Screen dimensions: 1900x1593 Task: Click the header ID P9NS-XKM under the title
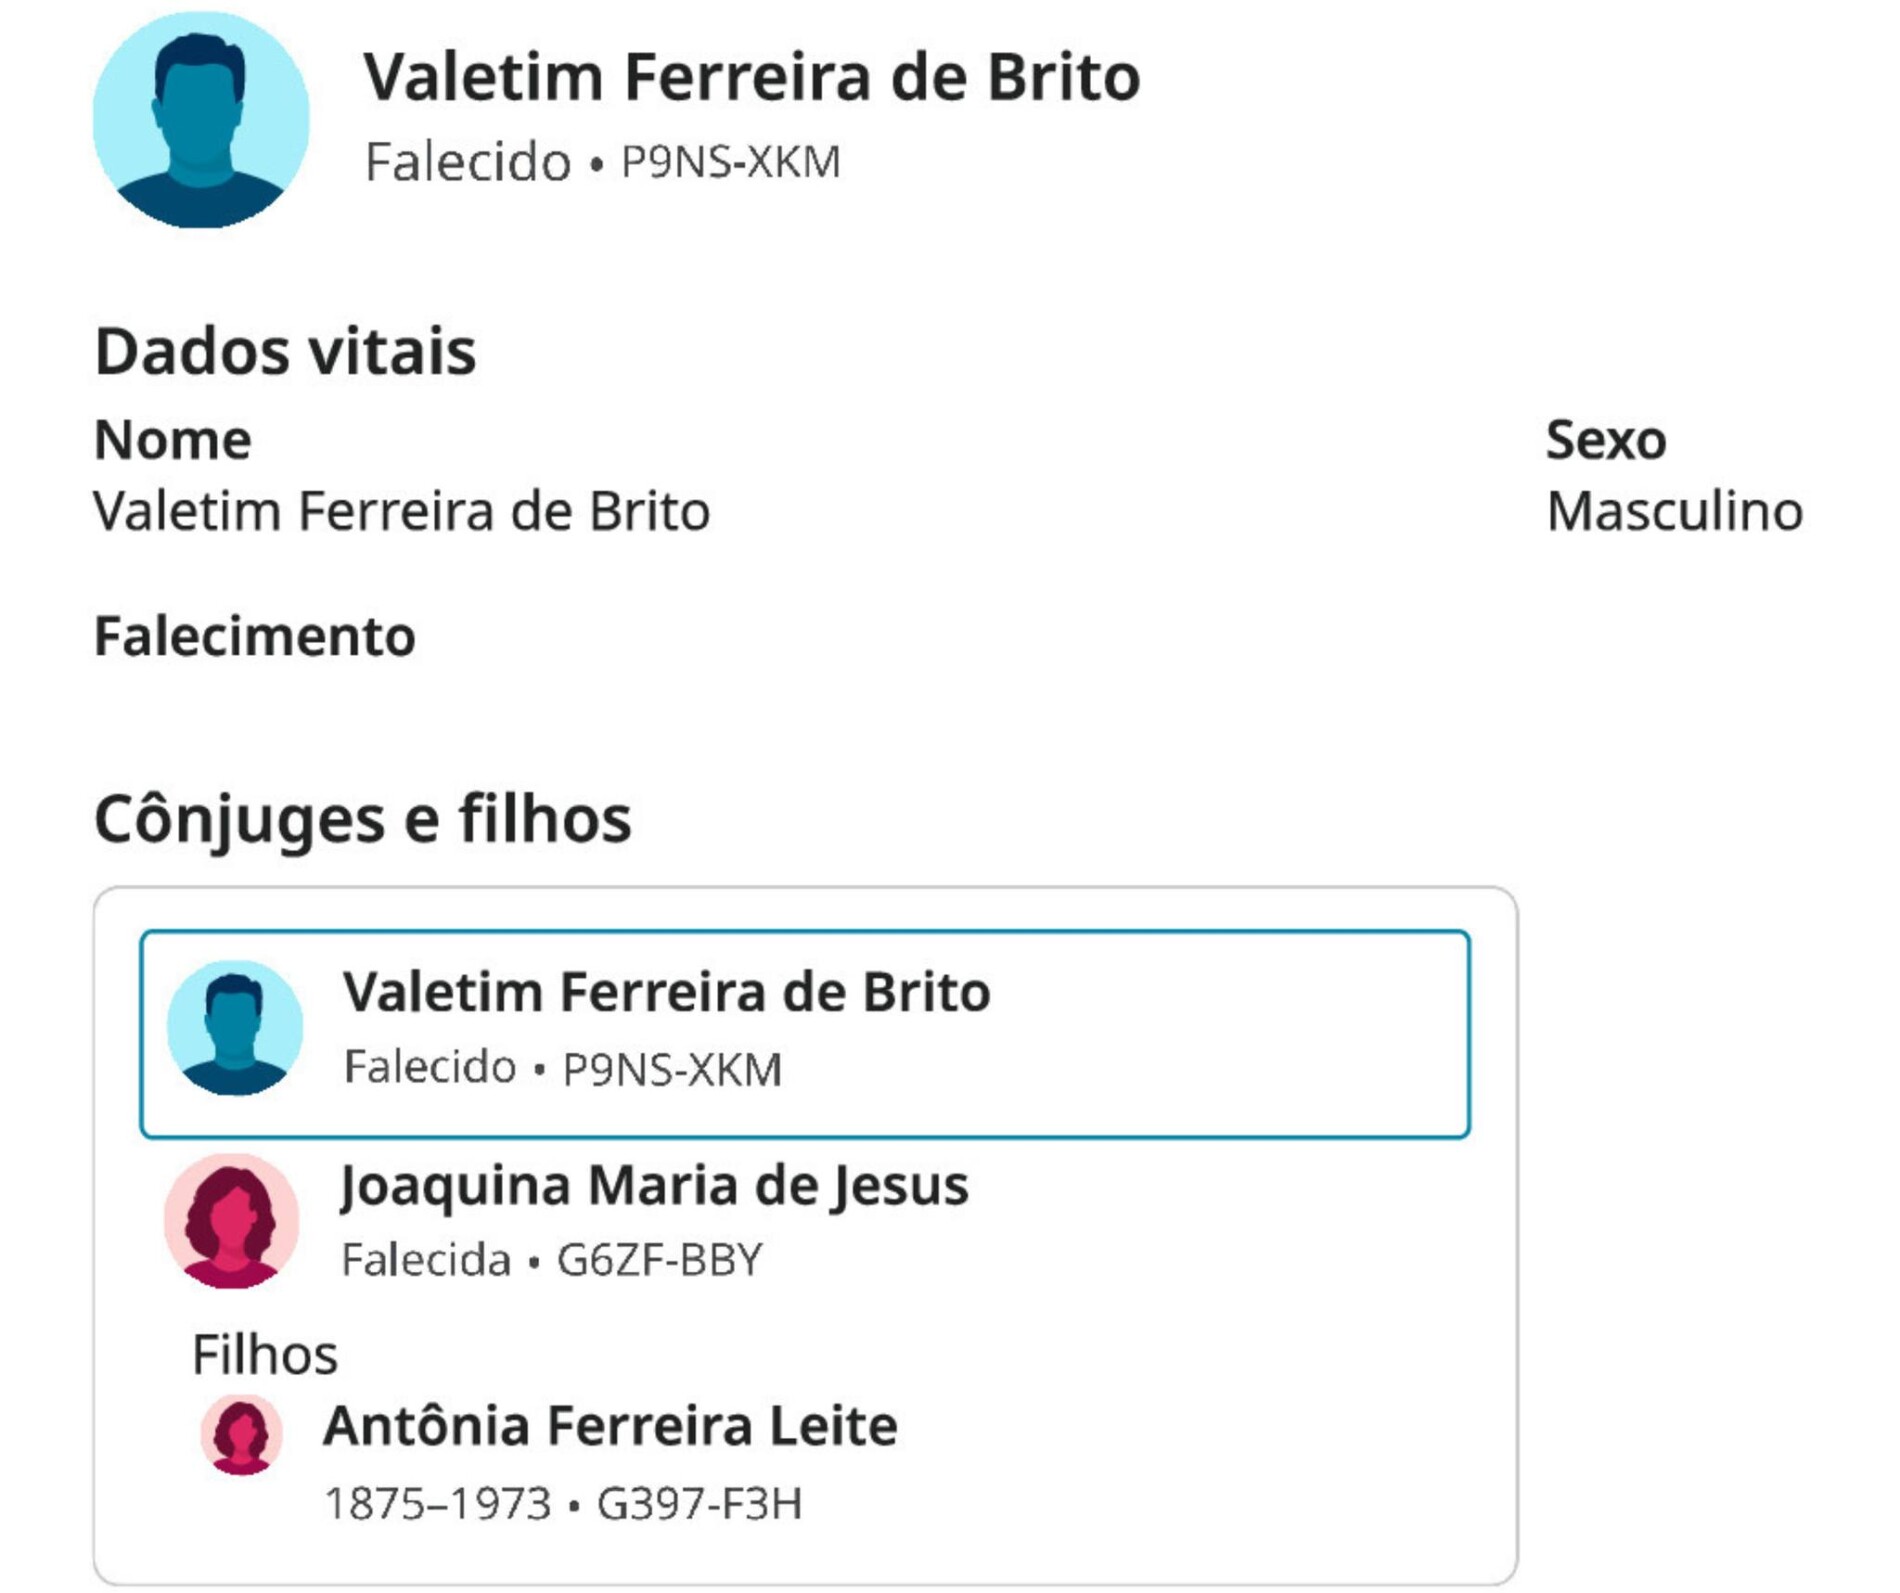point(731,162)
